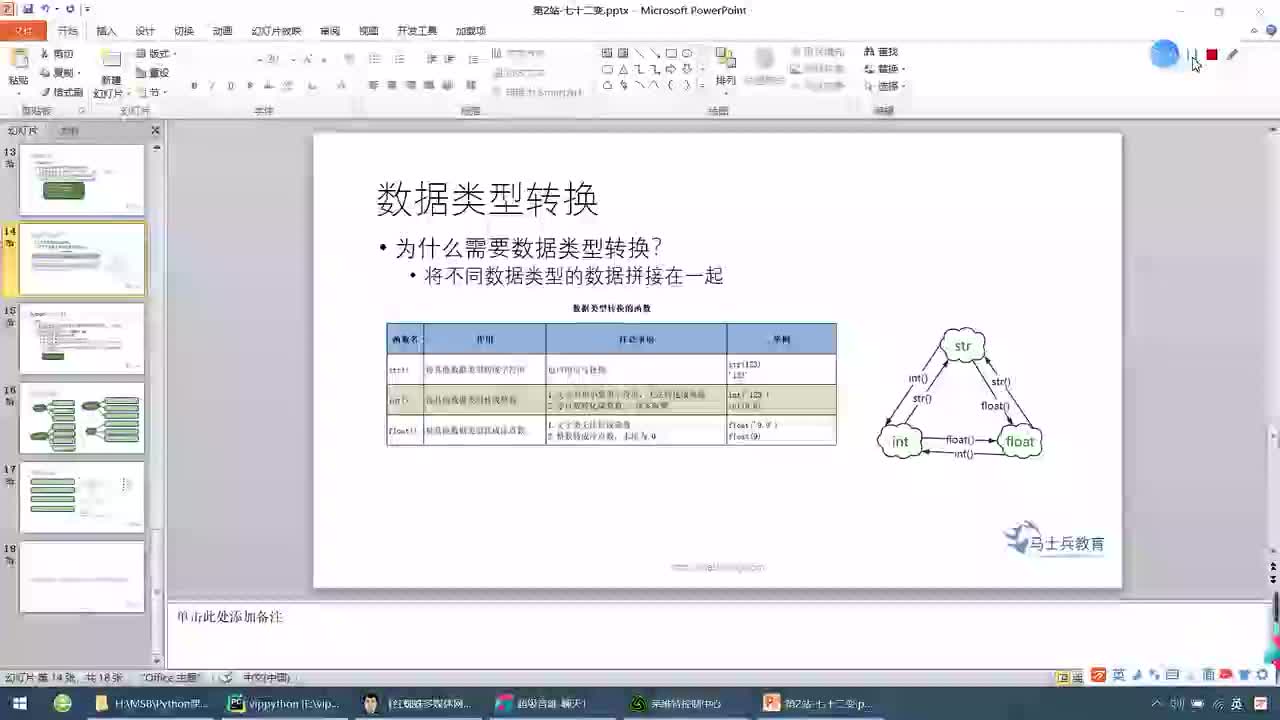Image resolution: width=1280 pixels, height=720 pixels.
Task: Collapse the ribbon using the caret icon
Action: 1254,31
